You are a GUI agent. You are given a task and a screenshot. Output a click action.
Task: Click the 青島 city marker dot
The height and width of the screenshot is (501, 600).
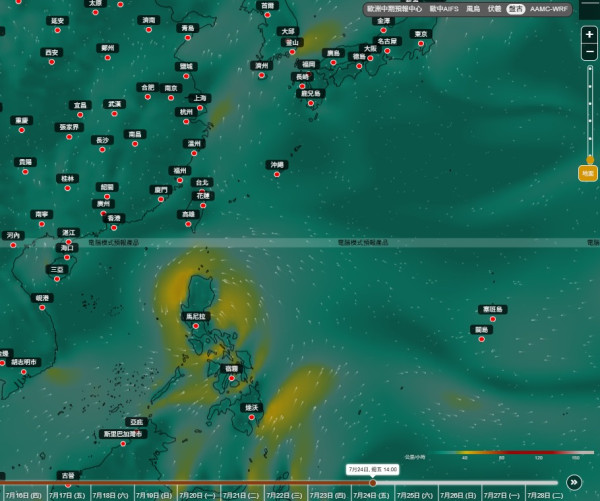point(188,38)
